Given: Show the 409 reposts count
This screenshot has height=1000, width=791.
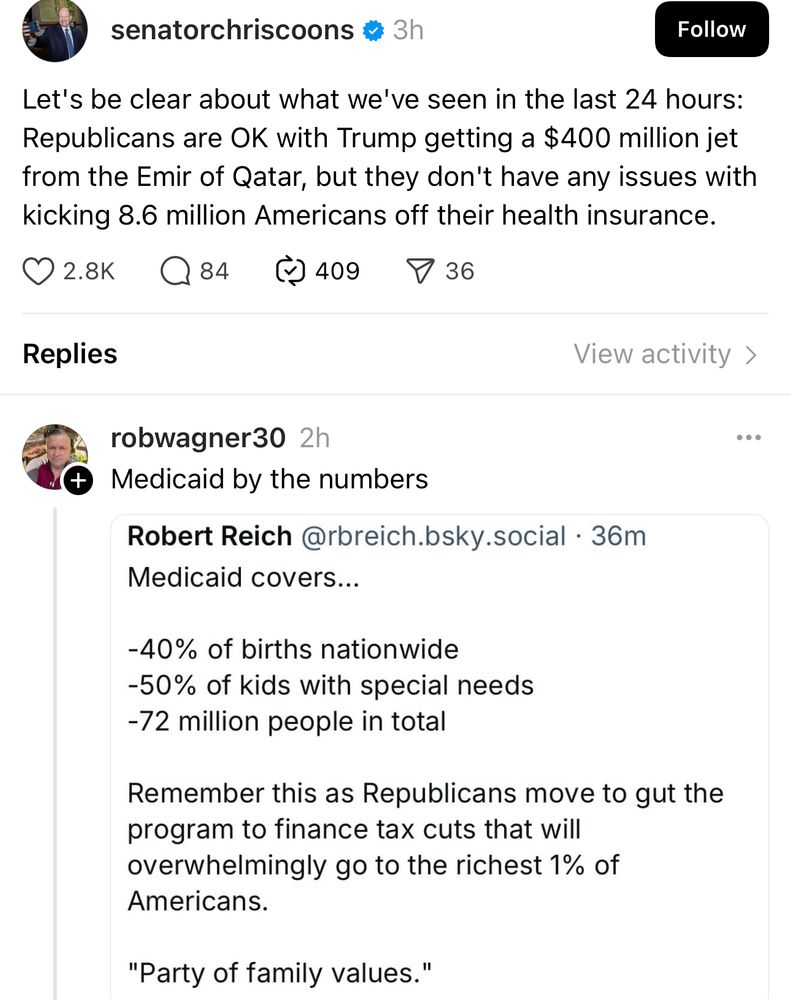Looking at the screenshot, I should point(337,271).
